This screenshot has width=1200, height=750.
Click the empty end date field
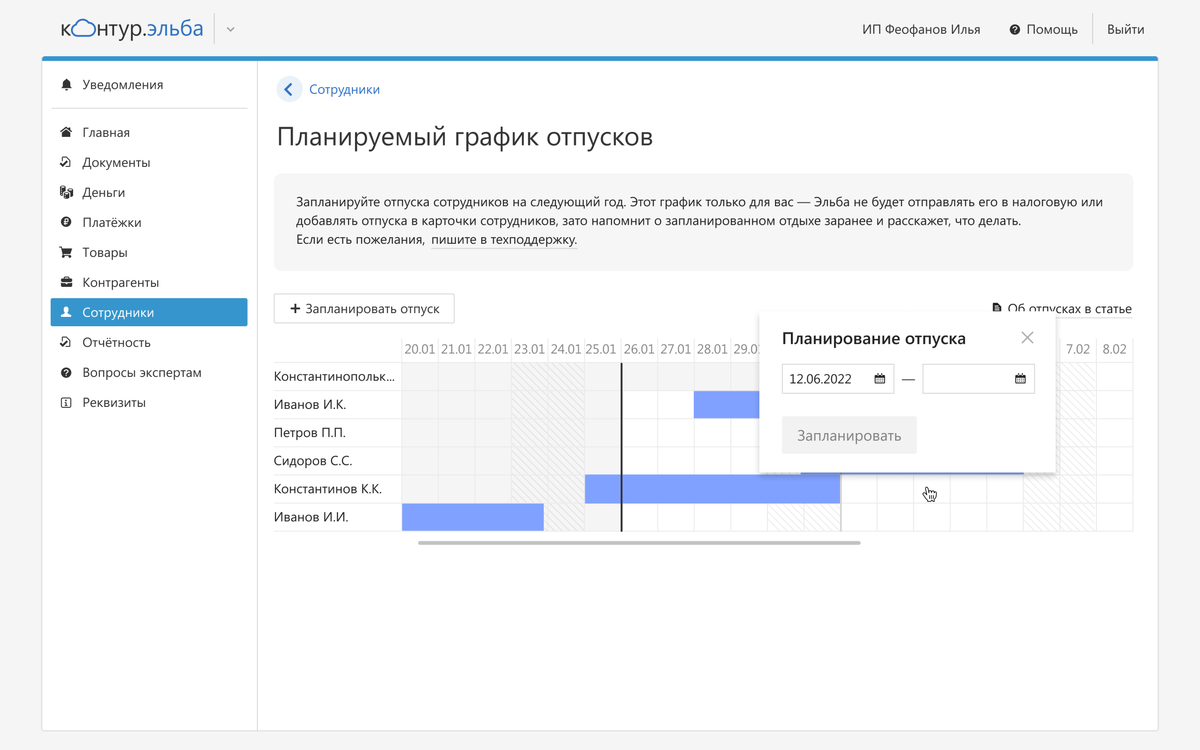(978, 379)
